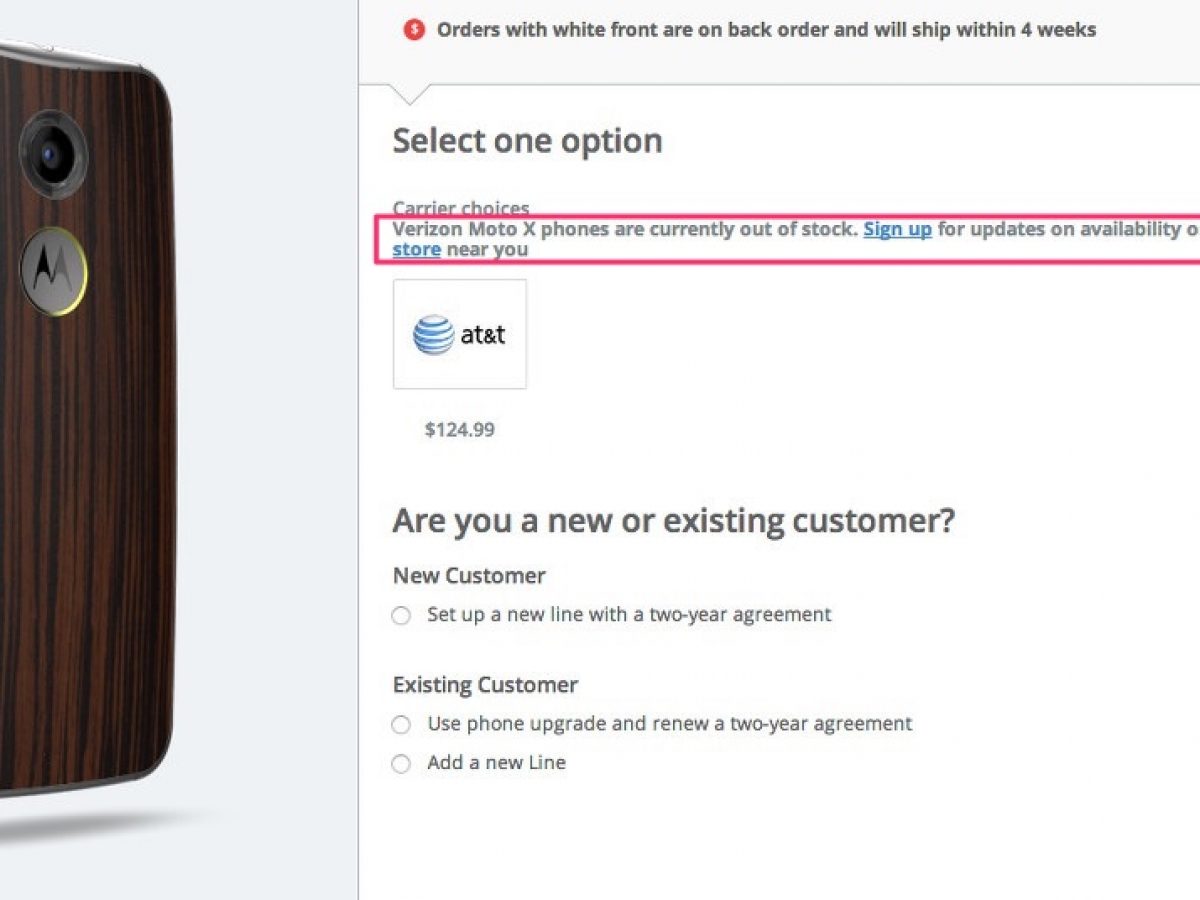
Task: Open the 'Sign up' link for availability updates
Action: [x=897, y=229]
